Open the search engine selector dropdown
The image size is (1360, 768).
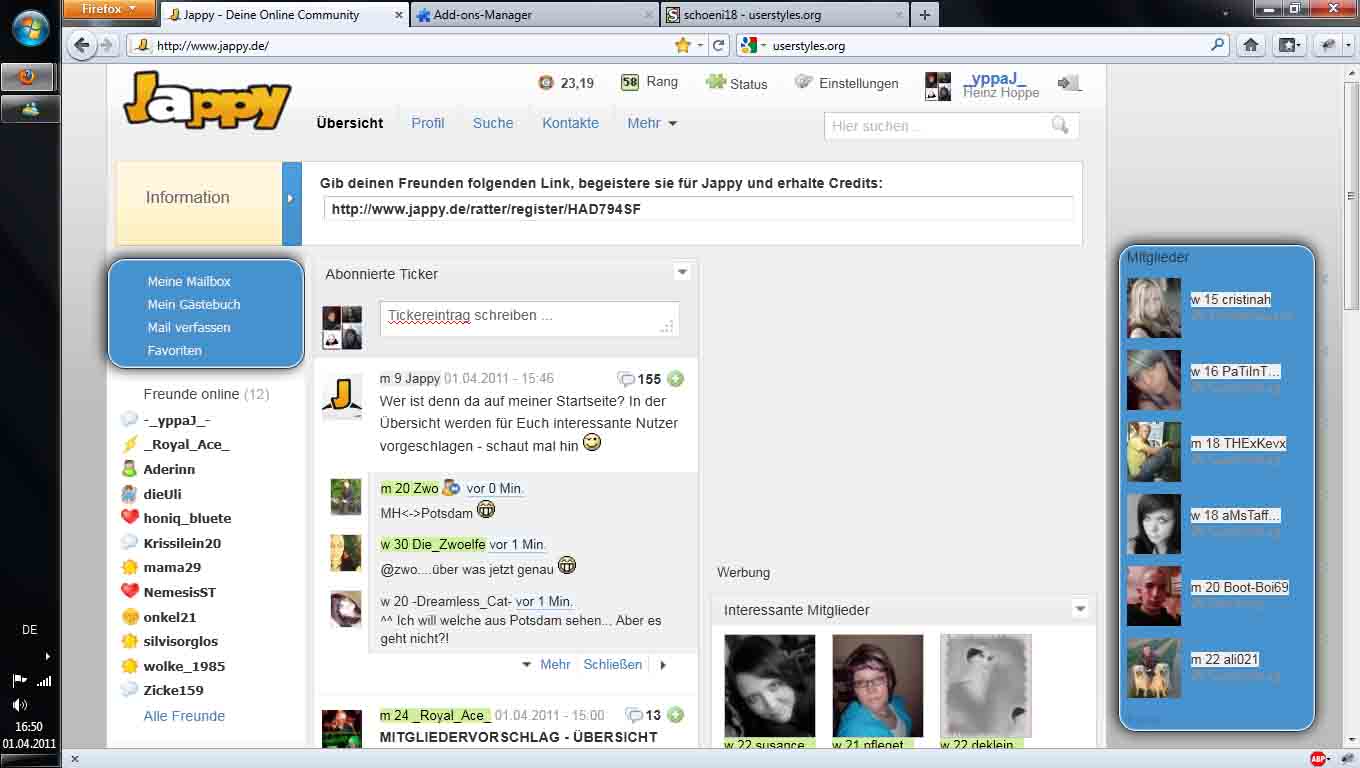pos(751,45)
